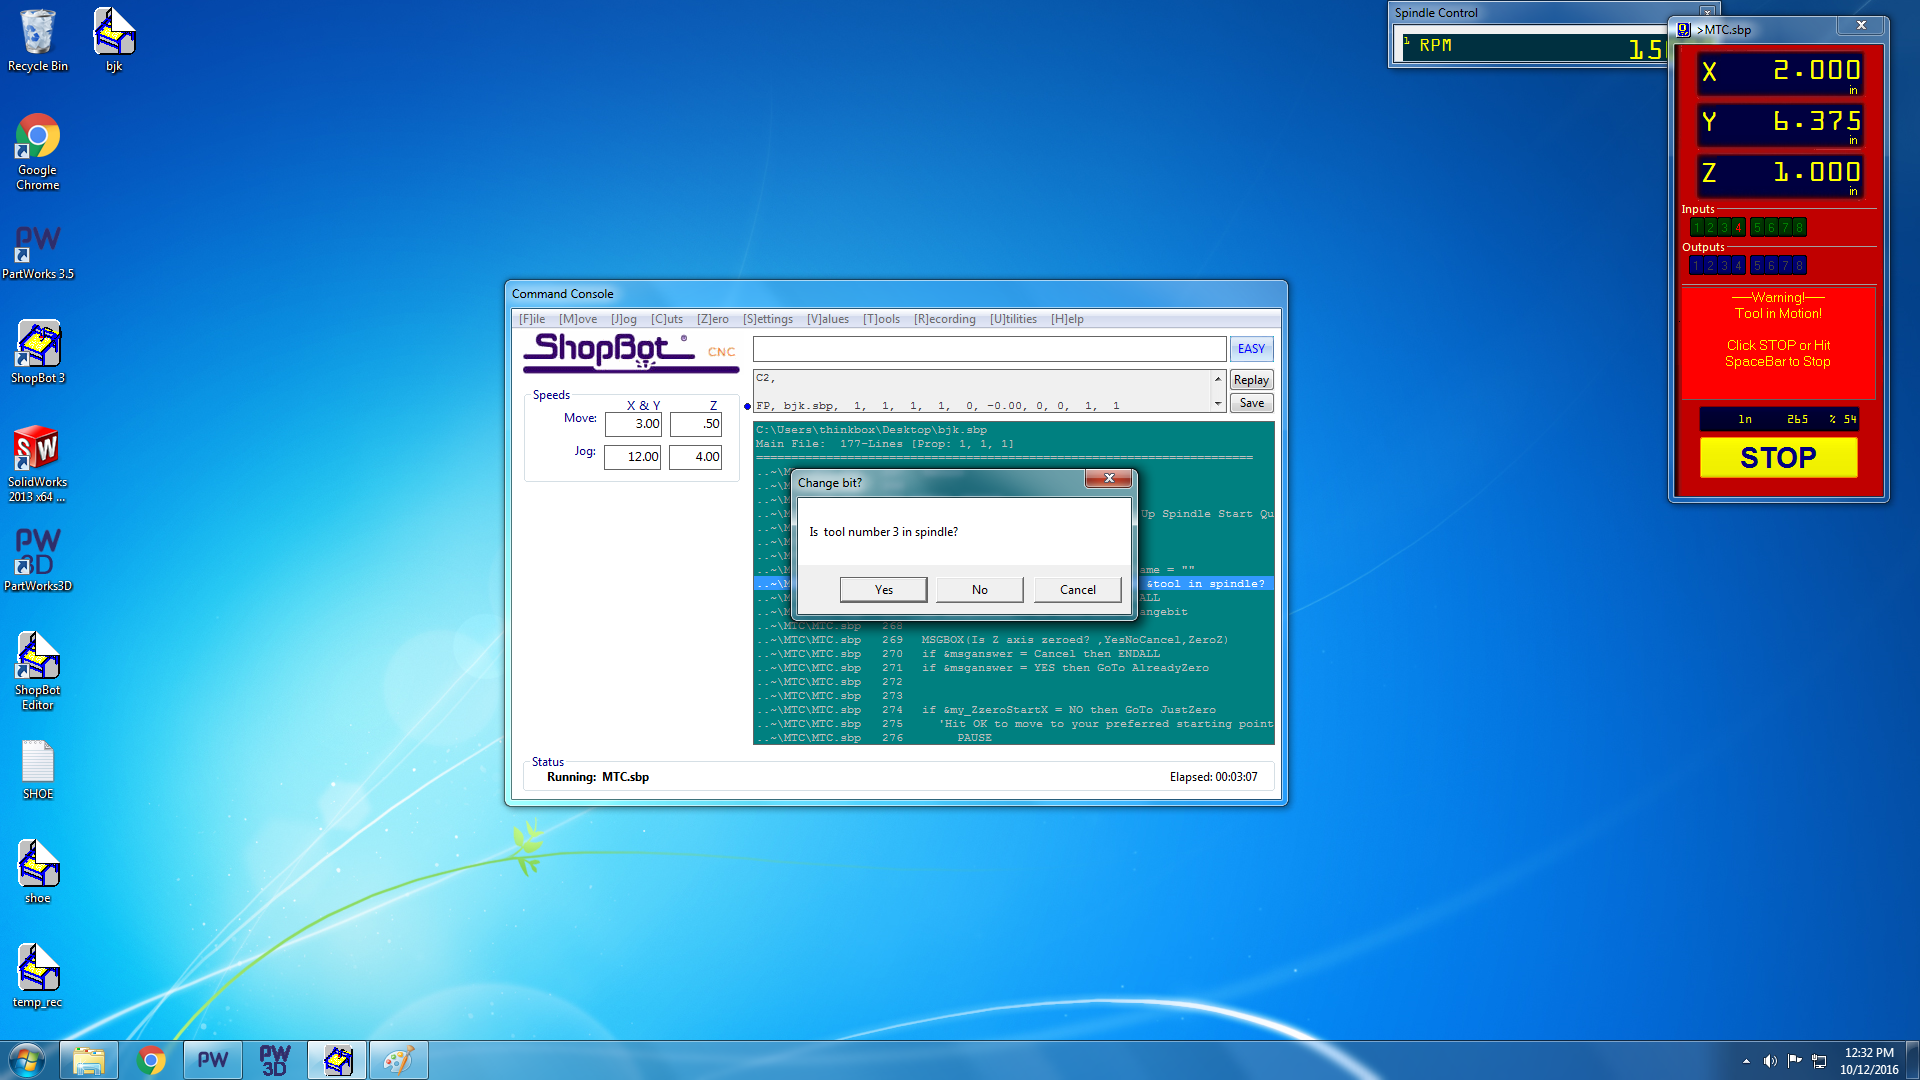1920x1080 pixels.
Task: Open the [C]uts menu
Action: 667,319
